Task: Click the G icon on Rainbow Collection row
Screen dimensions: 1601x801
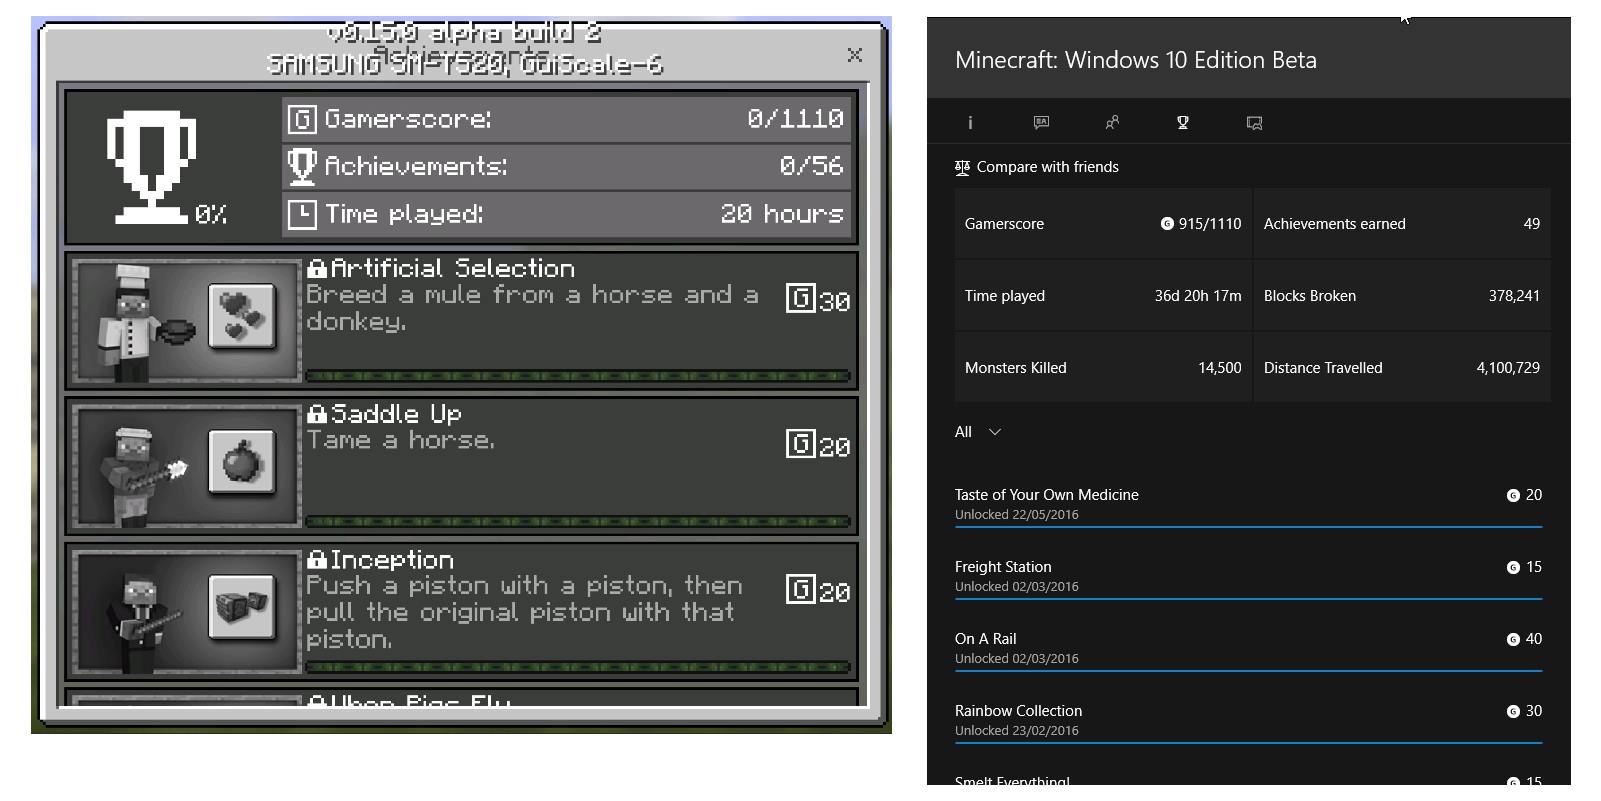Action: (x=1513, y=711)
